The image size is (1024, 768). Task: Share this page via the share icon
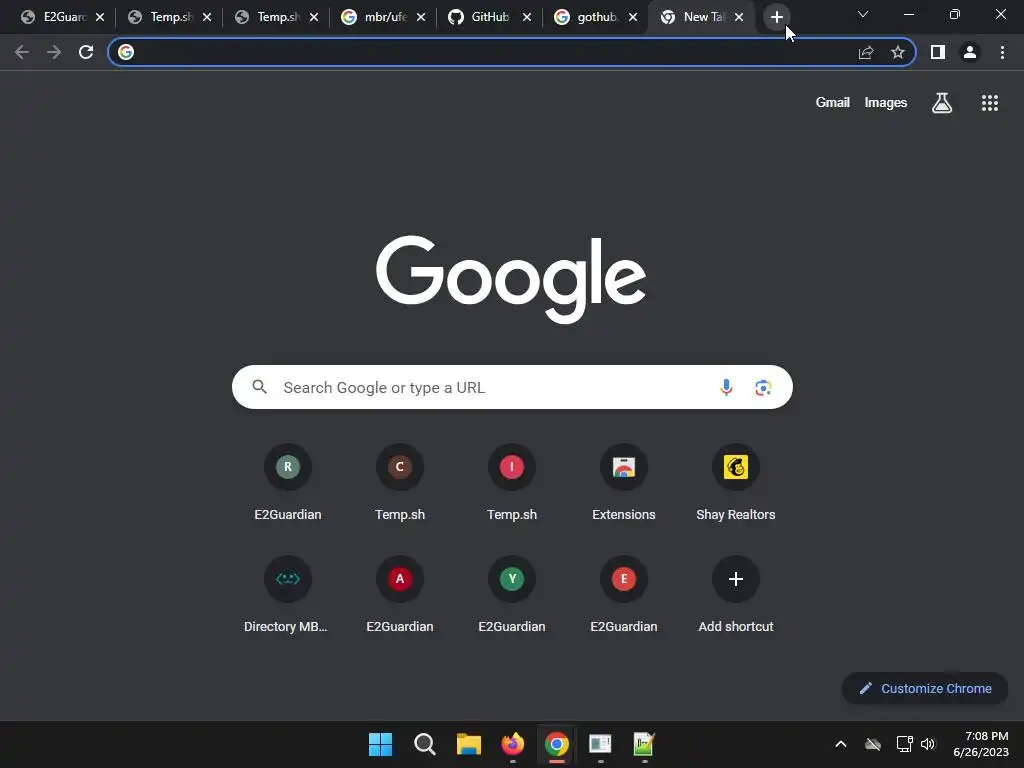866,52
